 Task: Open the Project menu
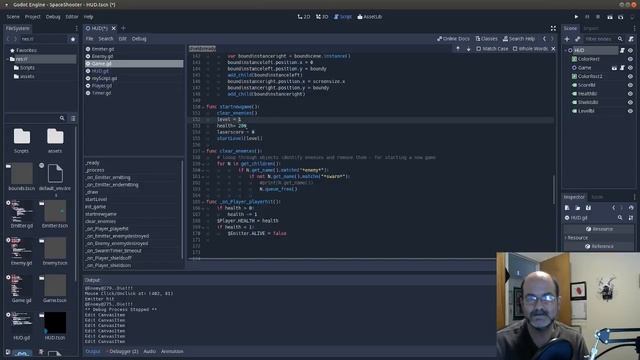point(33,17)
